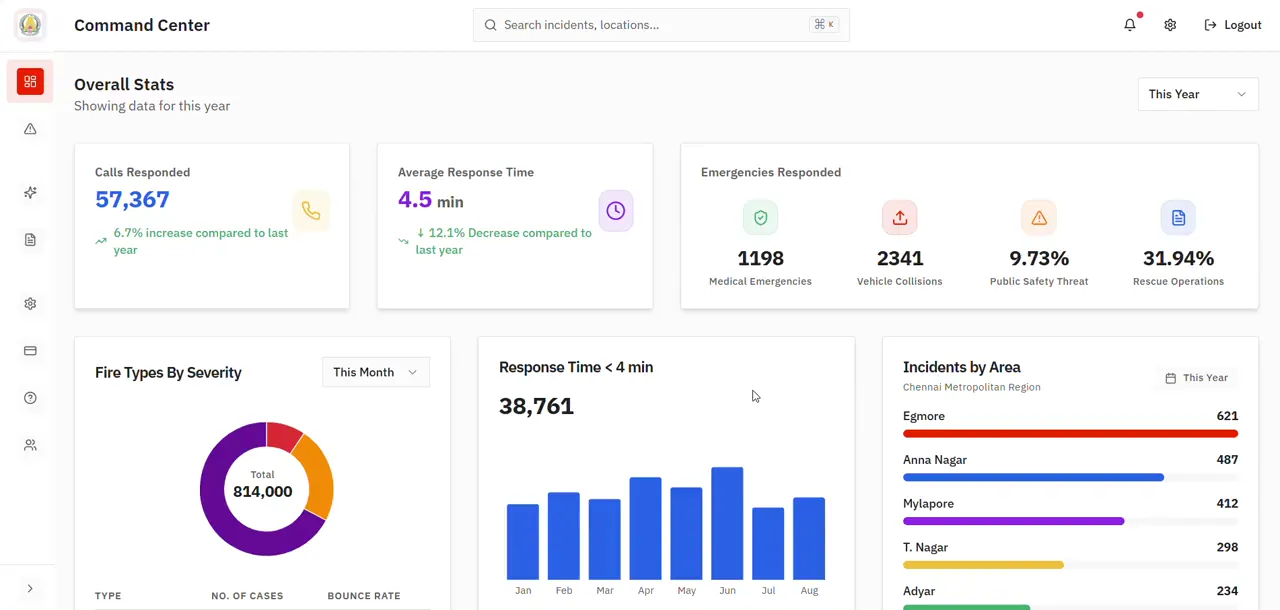Image resolution: width=1280 pixels, height=610 pixels.
Task: Click the Calls Responded value 57,367
Action: click(132, 200)
